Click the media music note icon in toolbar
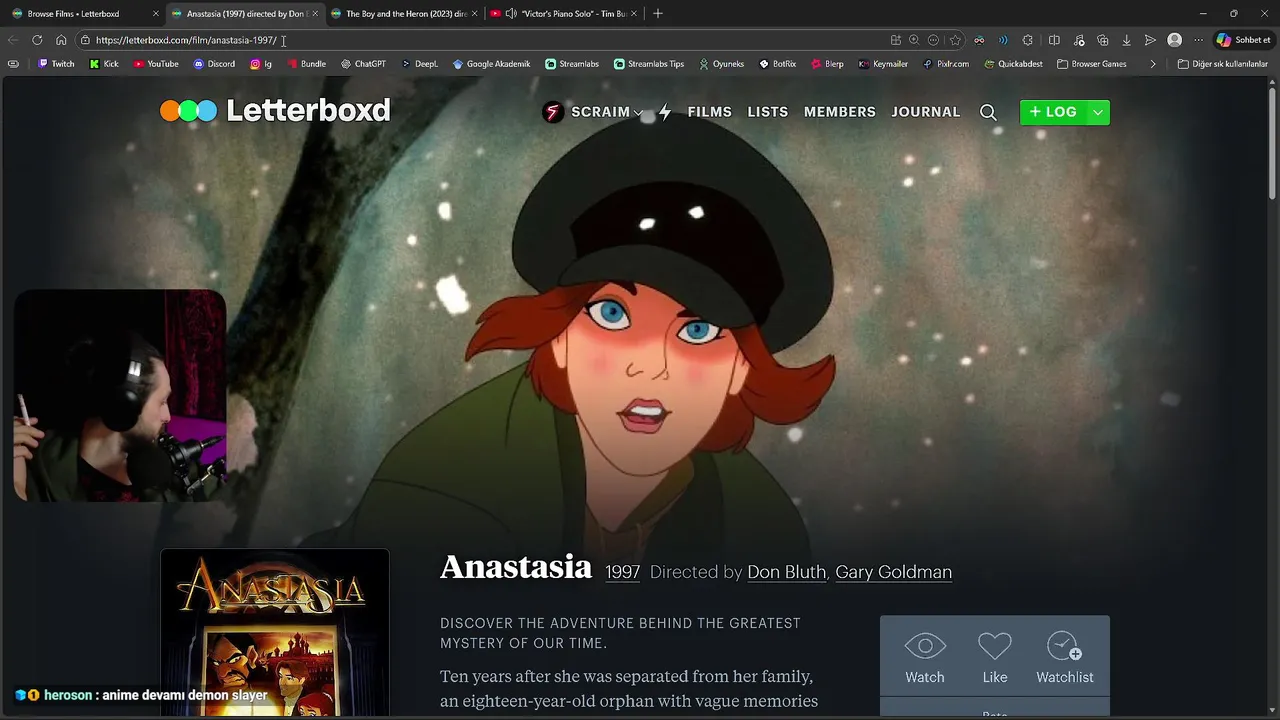The height and width of the screenshot is (720, 1280). coord(1079,40)
